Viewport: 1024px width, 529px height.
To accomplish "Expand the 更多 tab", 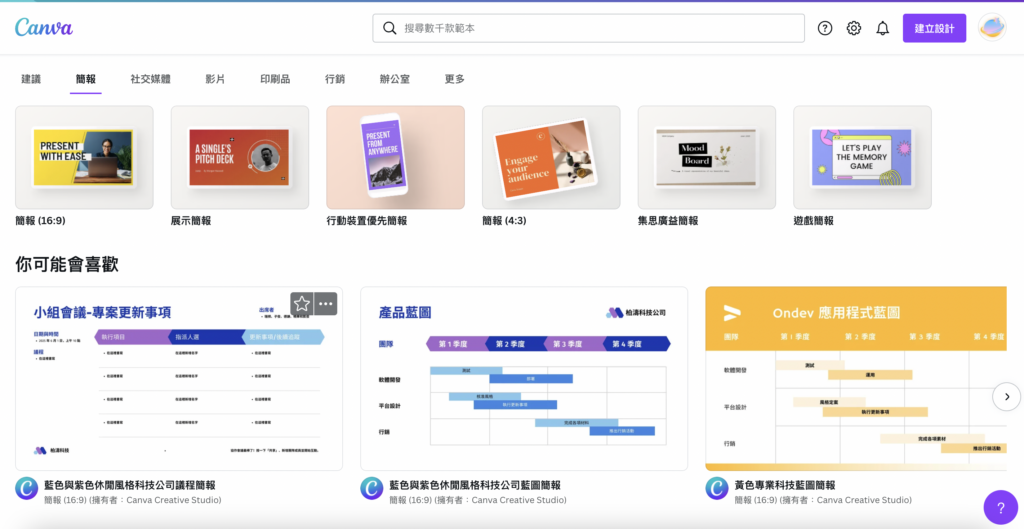I will (455, 79).
